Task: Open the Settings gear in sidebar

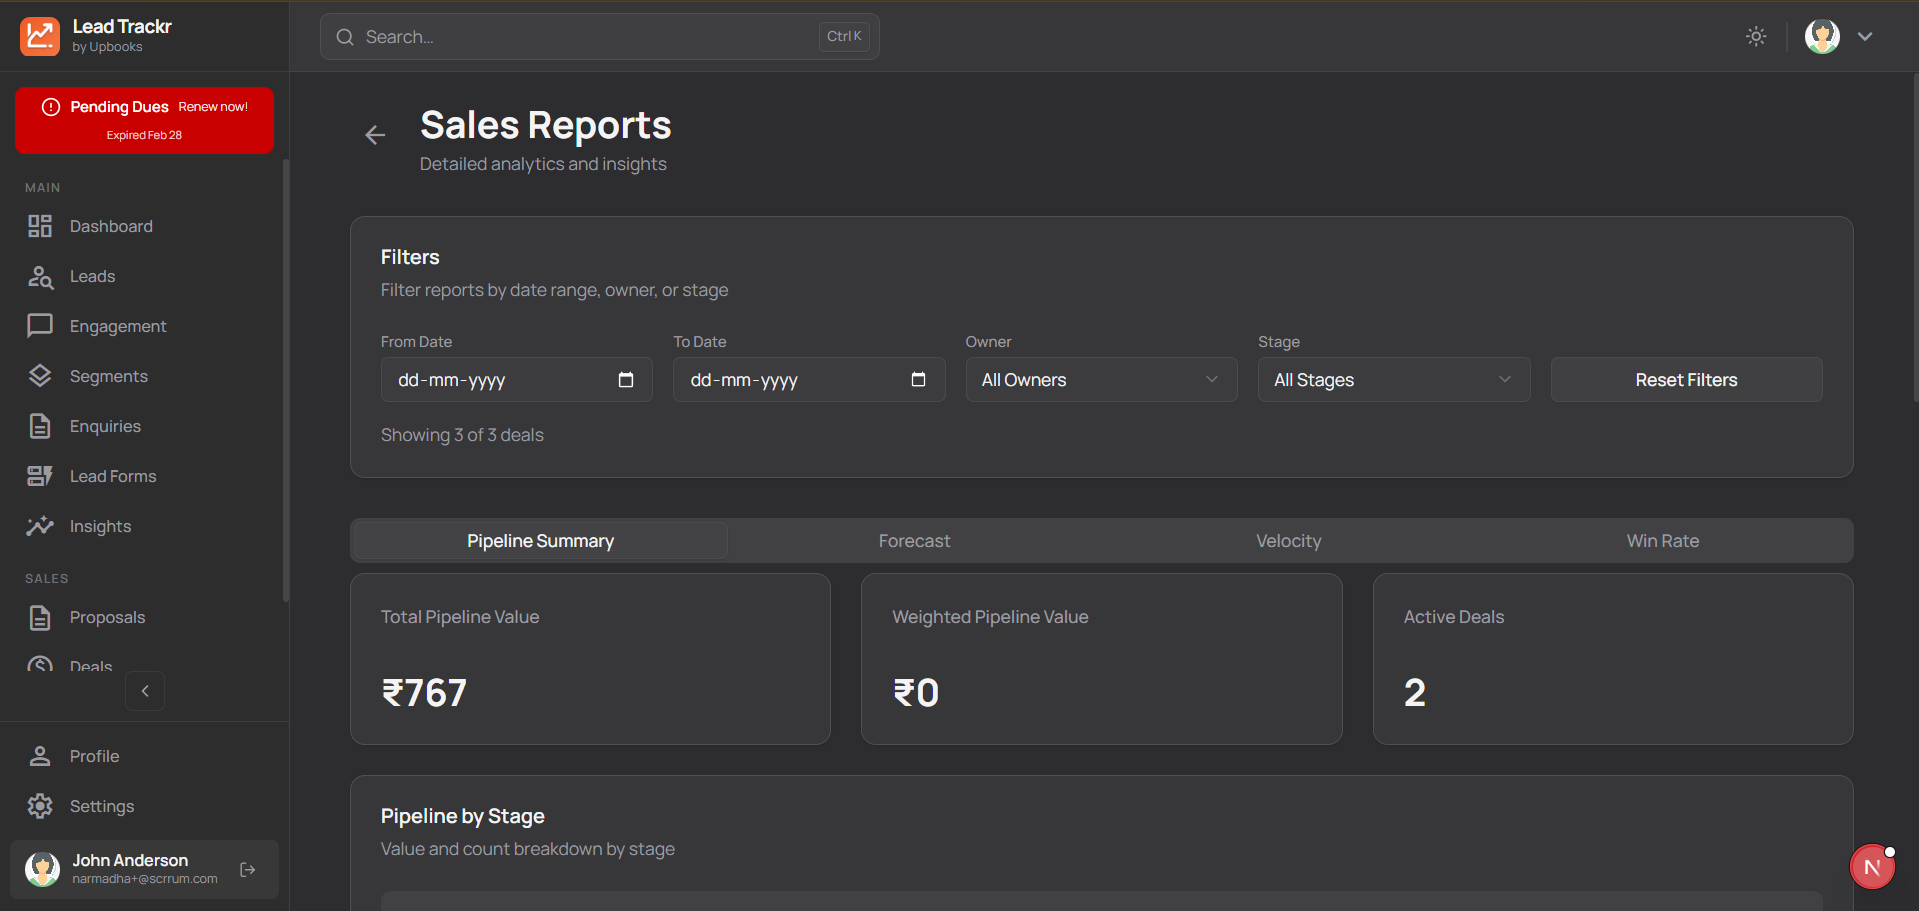Action: [40, 806]
